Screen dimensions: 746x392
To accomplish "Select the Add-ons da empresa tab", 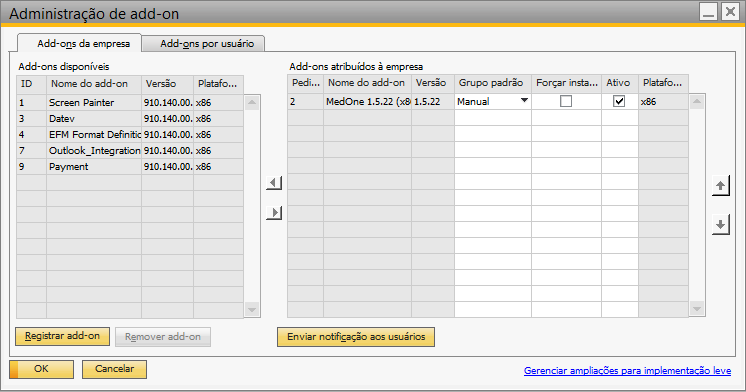I will (83, 44).
